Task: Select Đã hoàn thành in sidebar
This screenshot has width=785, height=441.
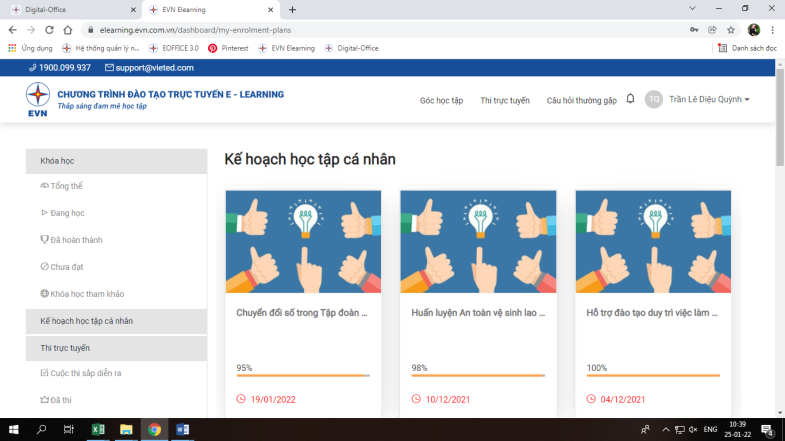Action: (76, 240)
